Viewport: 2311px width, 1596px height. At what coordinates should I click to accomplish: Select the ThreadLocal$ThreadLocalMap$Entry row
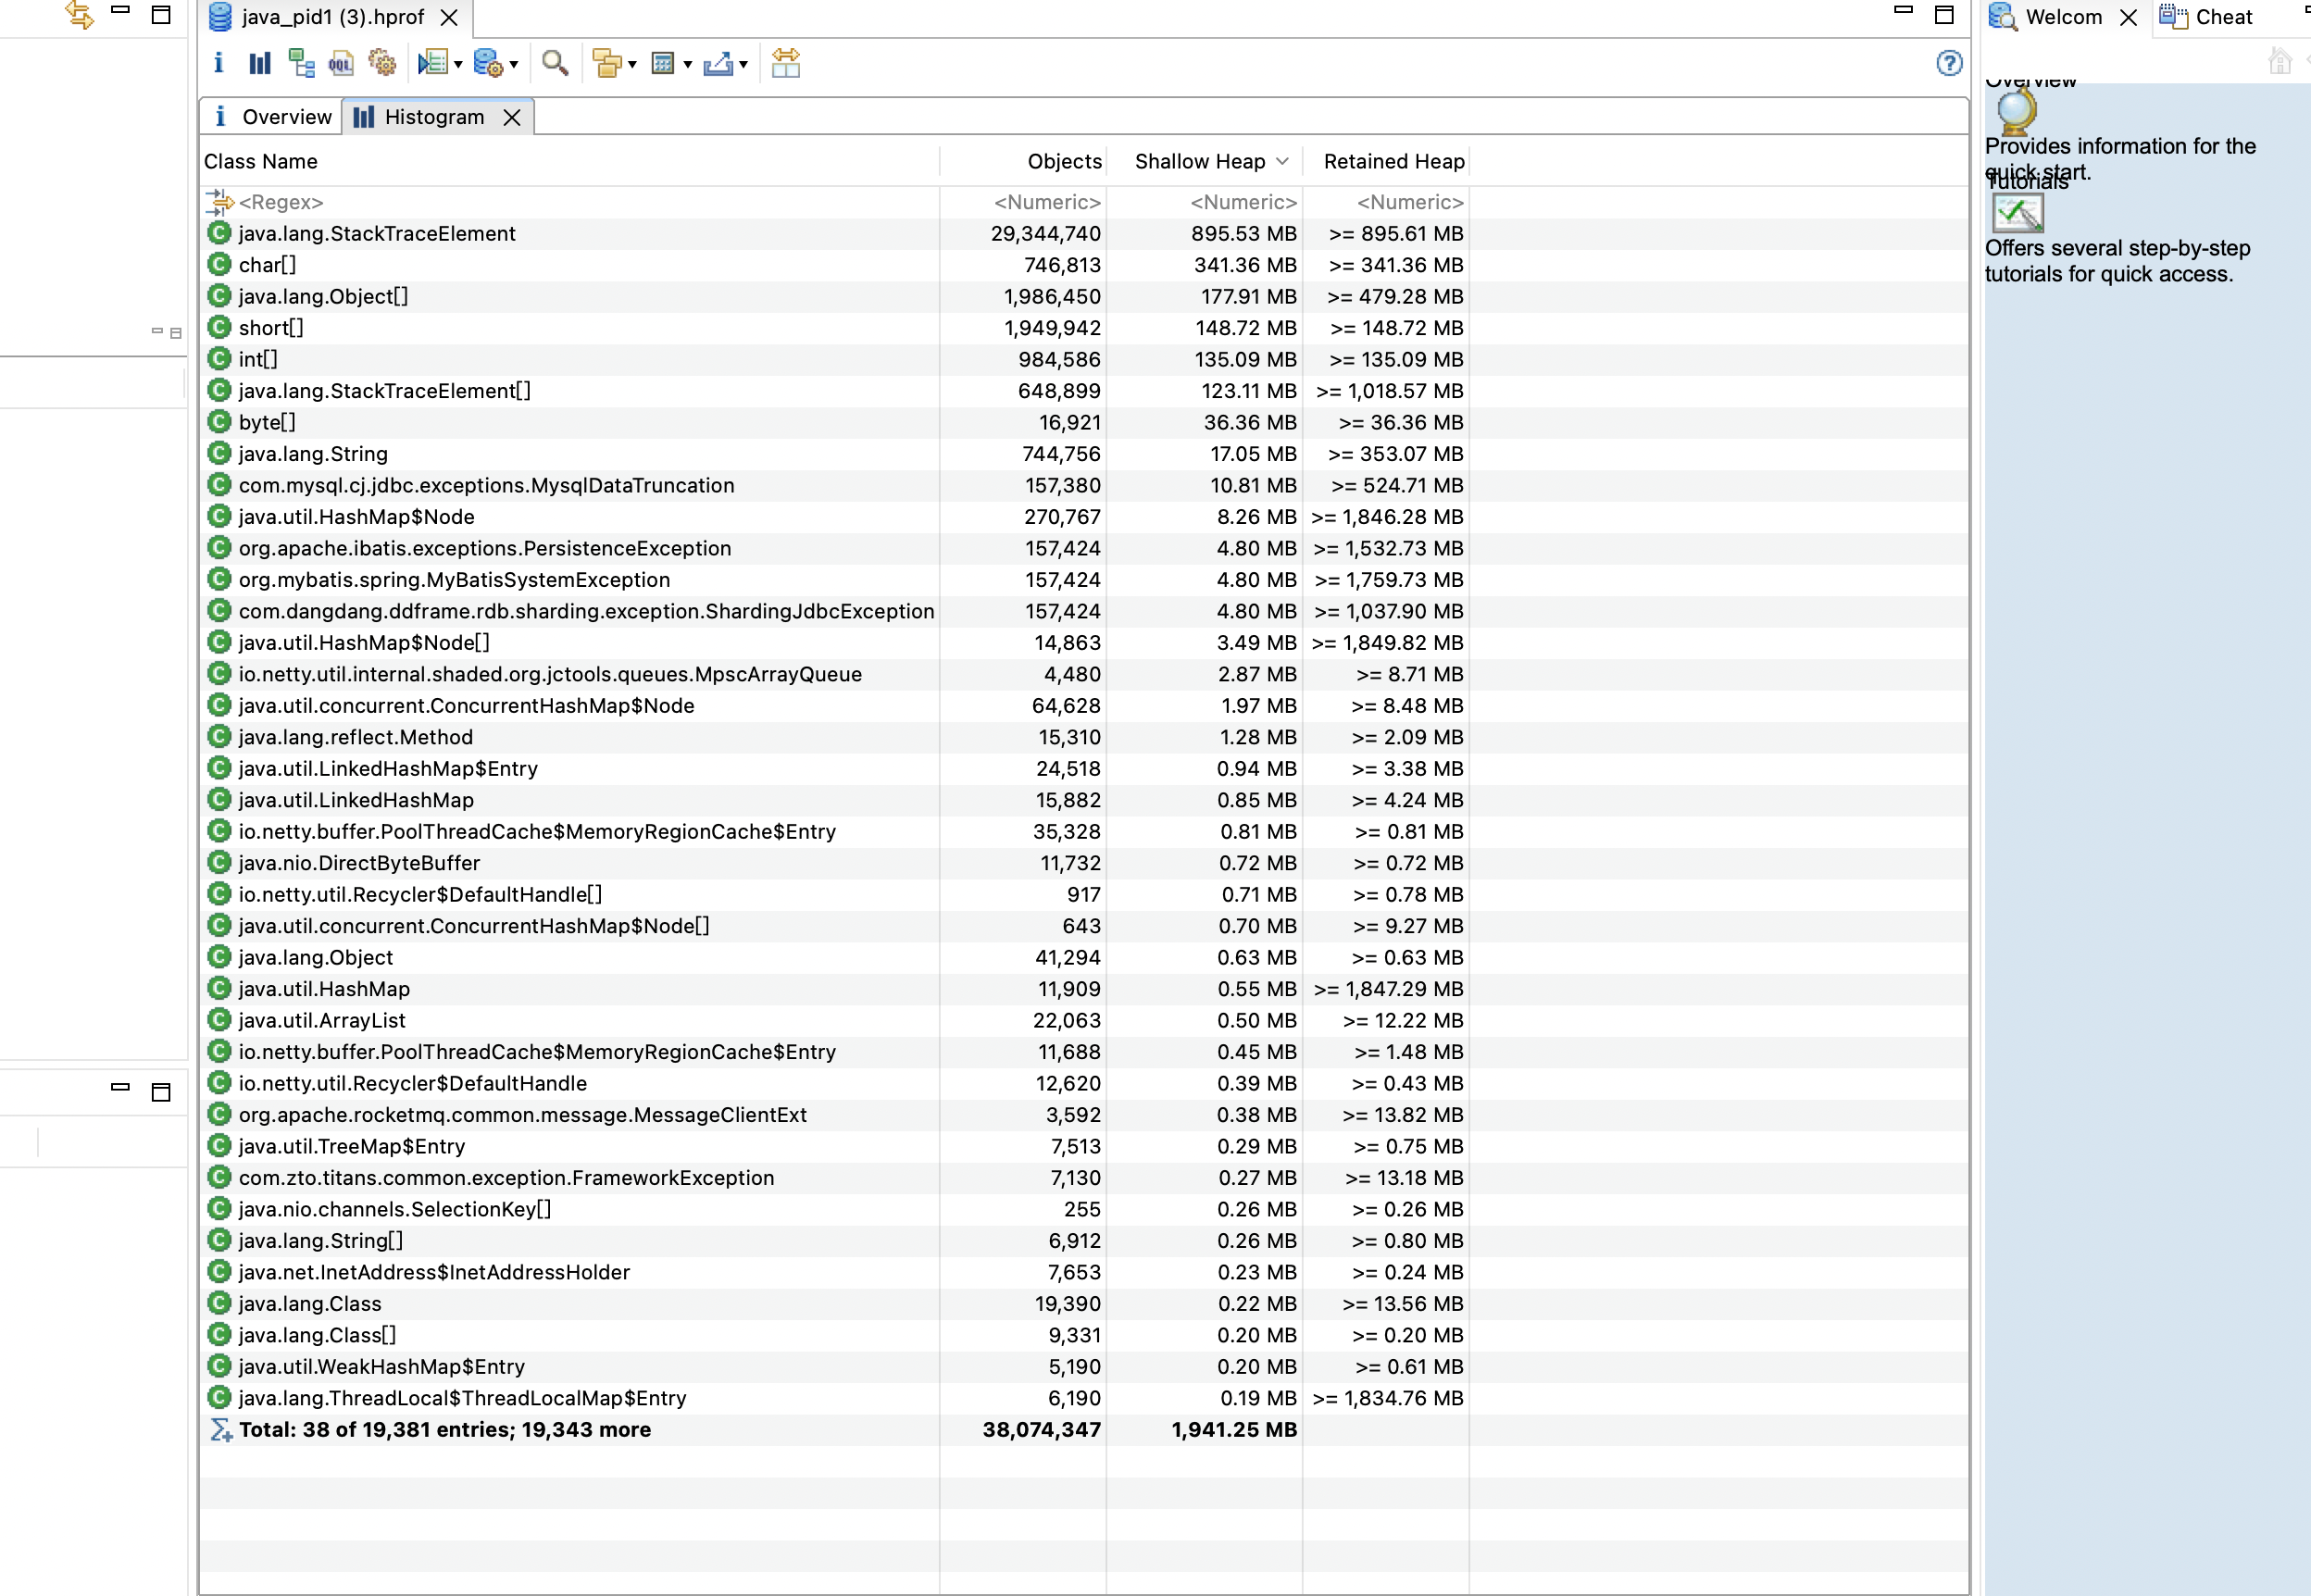pyautogui.click(x=1083, y=1399)
